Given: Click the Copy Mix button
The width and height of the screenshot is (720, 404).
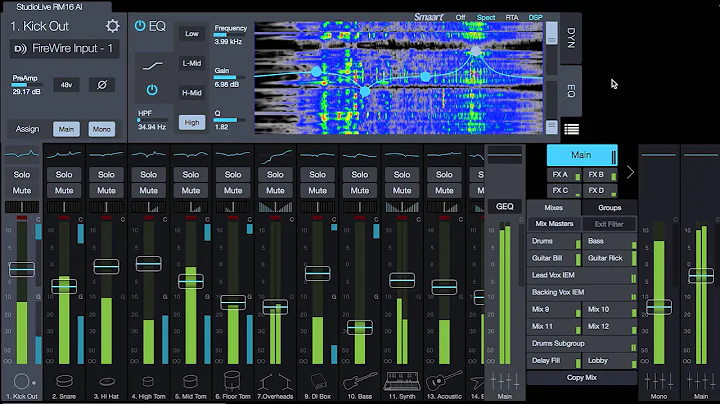Looking at the screenshot, I should (581, 377).
